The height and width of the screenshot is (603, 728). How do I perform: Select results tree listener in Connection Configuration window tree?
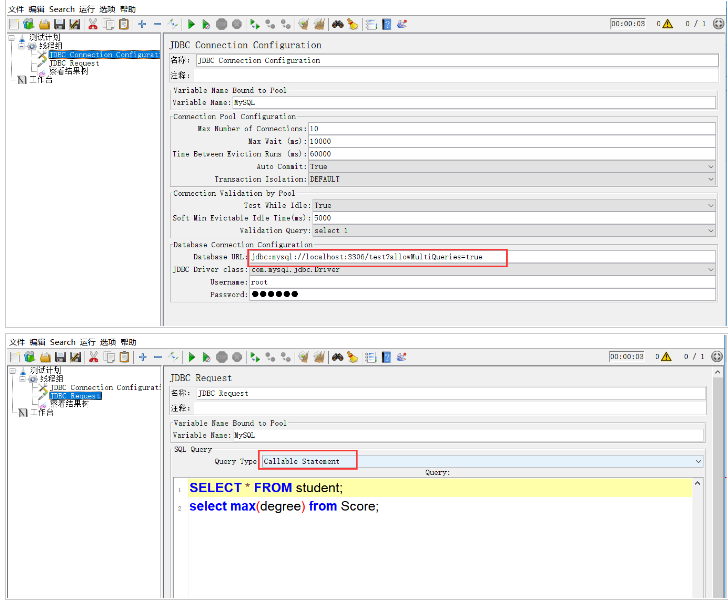pyautogui.click(x=68, y=71)
